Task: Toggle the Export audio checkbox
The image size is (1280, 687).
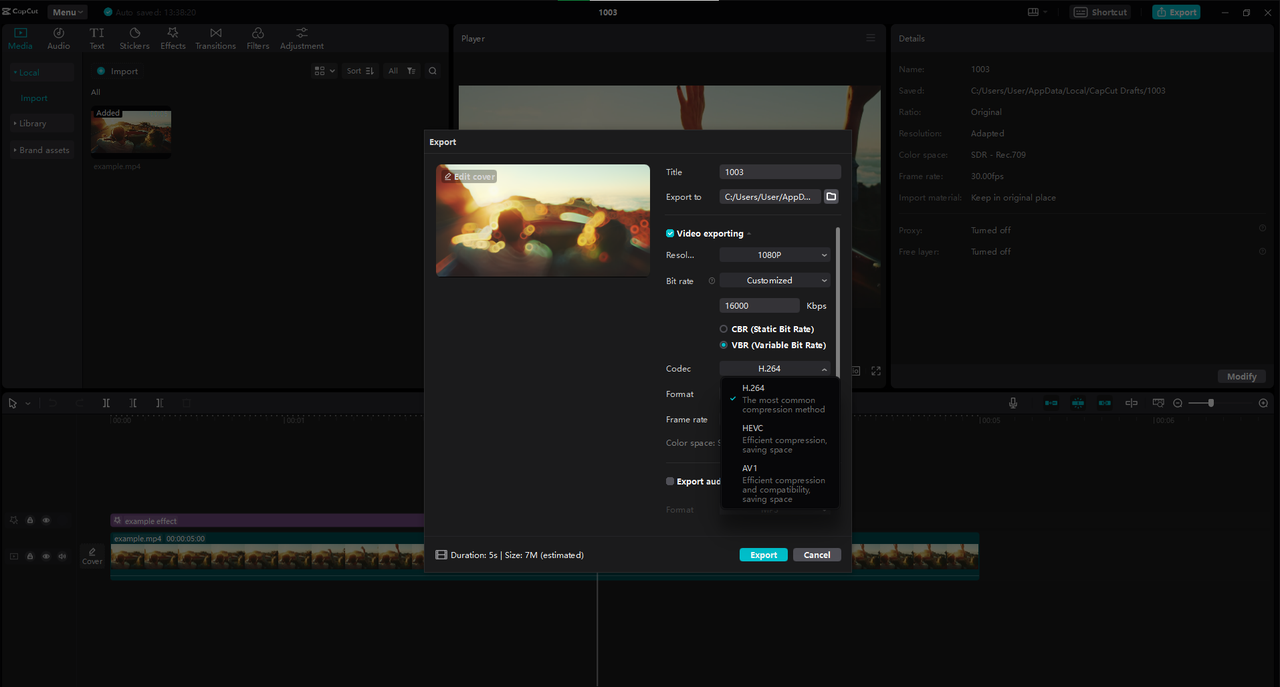Action: point(670,481)
